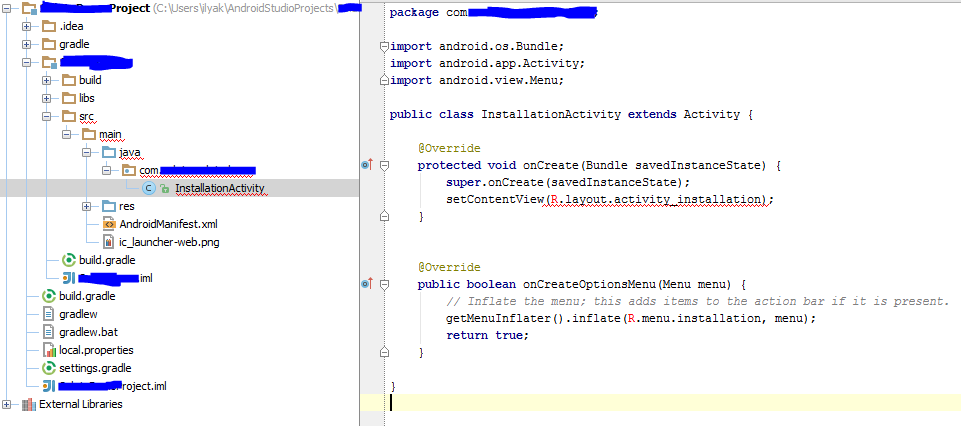Select settings.gradle in the project tree
The image size is (961, 426).
pos(96,368)
